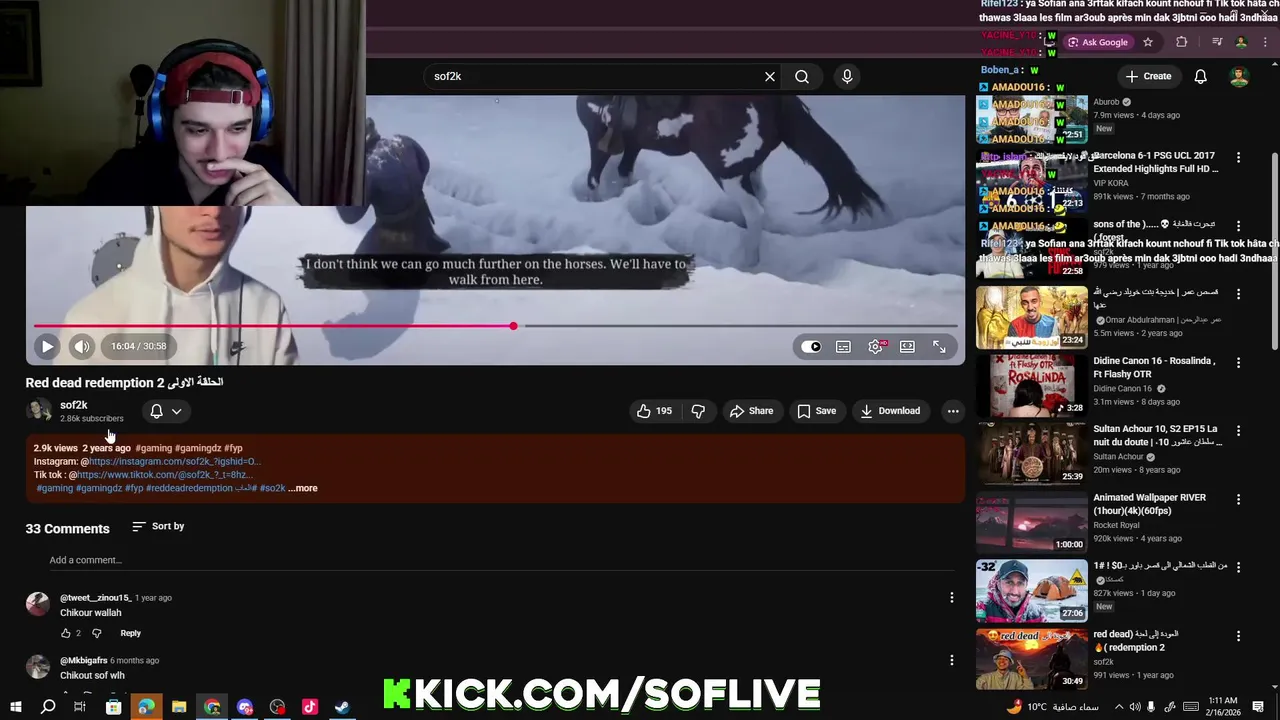
Task: Open Sort by comments dropdown
Action: click(x=158, y=526)
